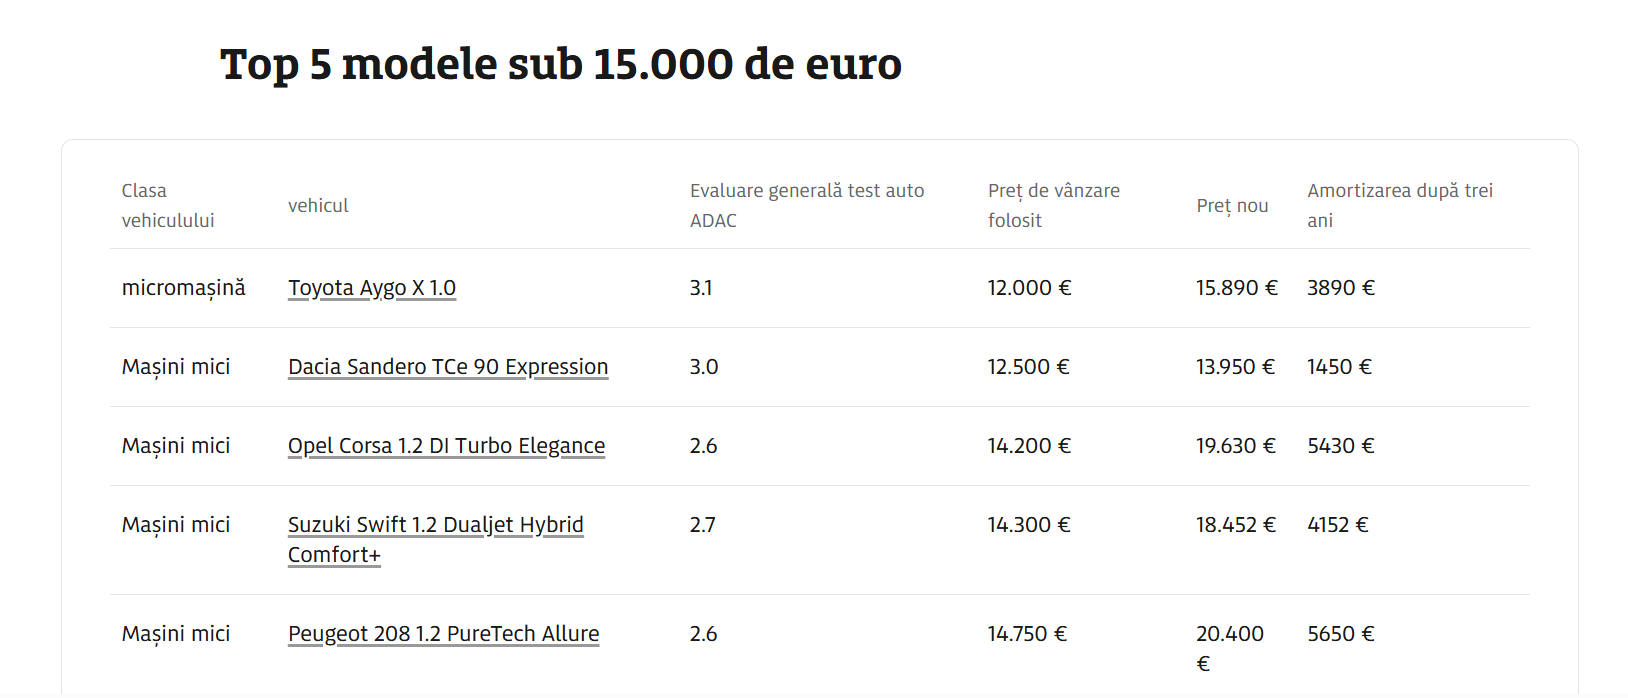The height and width of the screenshot is (698, 1628).
Task: Select the 13.950 € new price cell
Action: pyautogui.click(x=1235, y=367)
